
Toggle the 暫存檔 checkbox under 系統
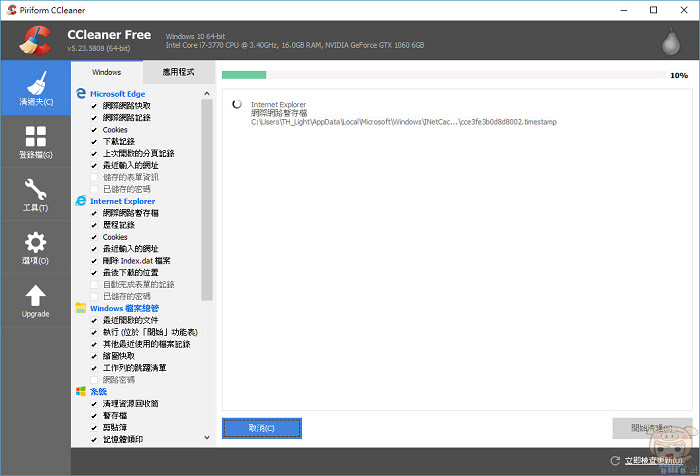[94, 416]
